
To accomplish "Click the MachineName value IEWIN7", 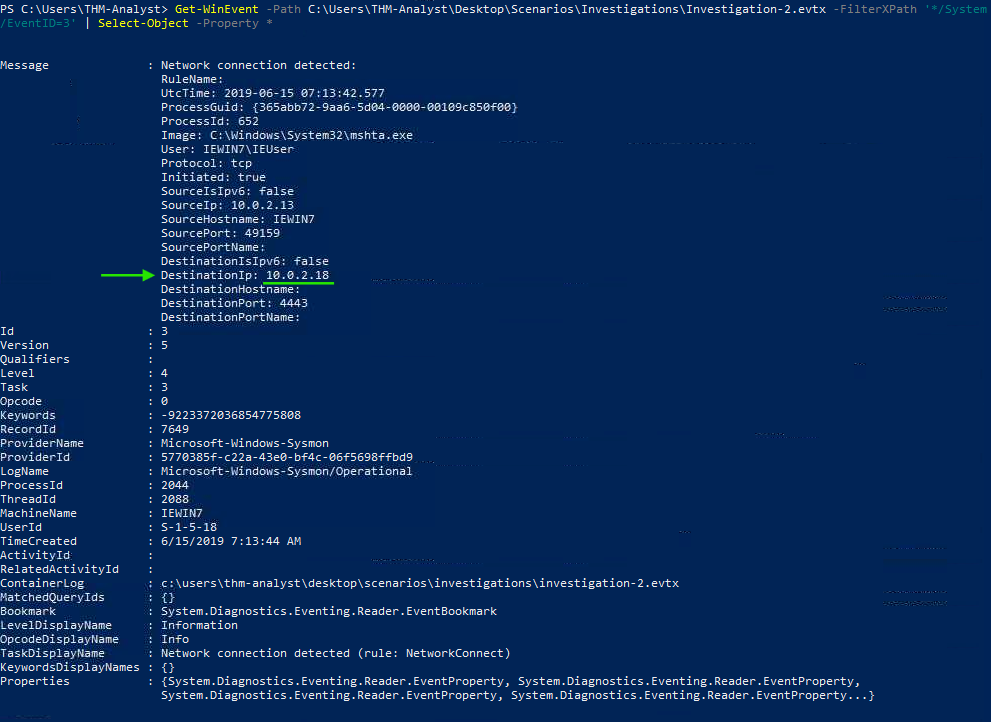I will coord(181,513).
